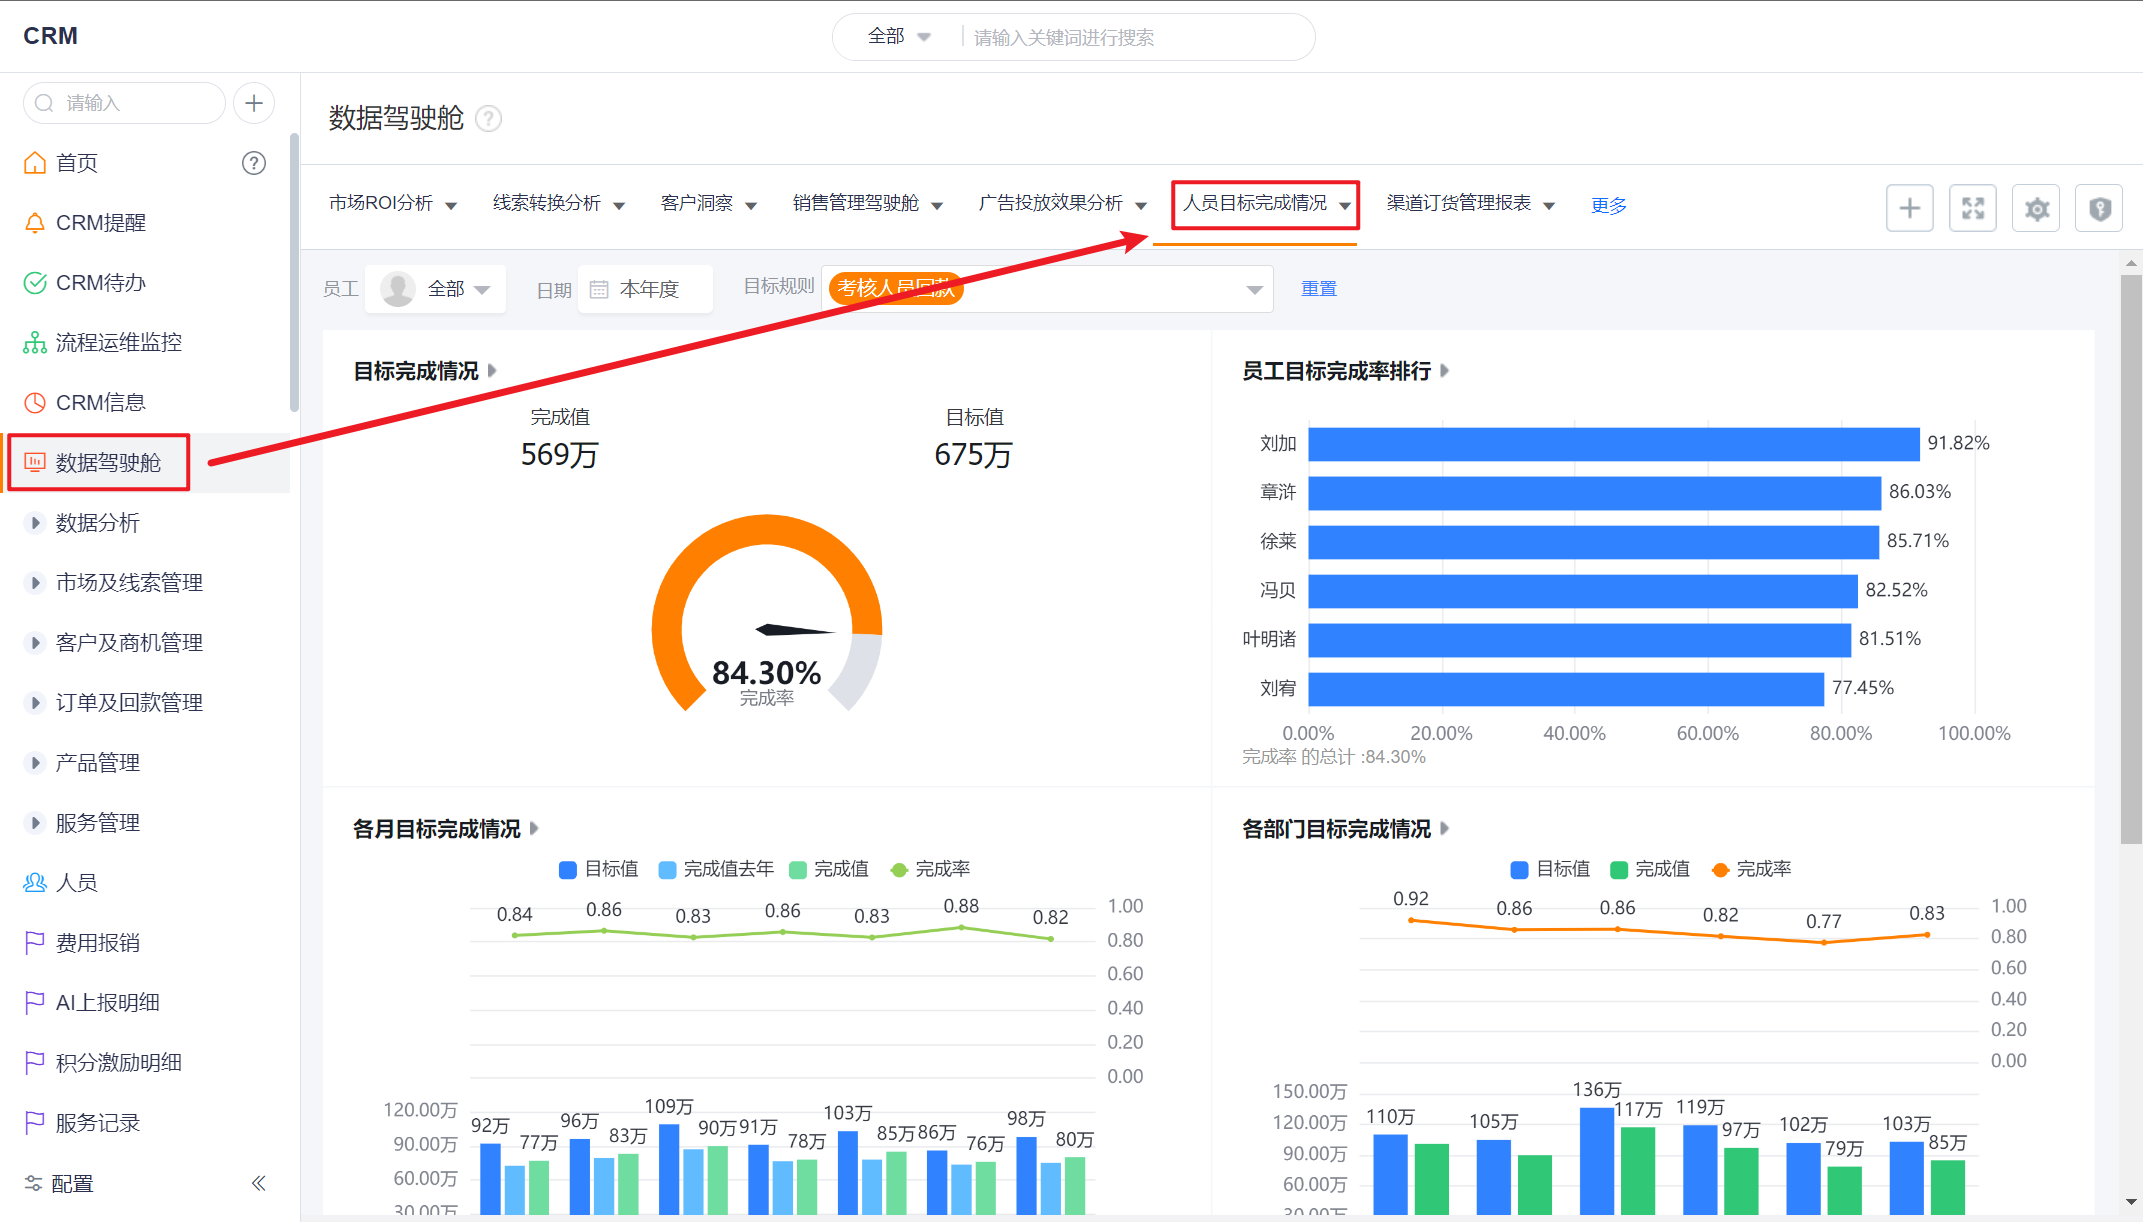Screen dimensions: 2143x1222
Task: Open the shield permission icon
Action: [2100, 208]
